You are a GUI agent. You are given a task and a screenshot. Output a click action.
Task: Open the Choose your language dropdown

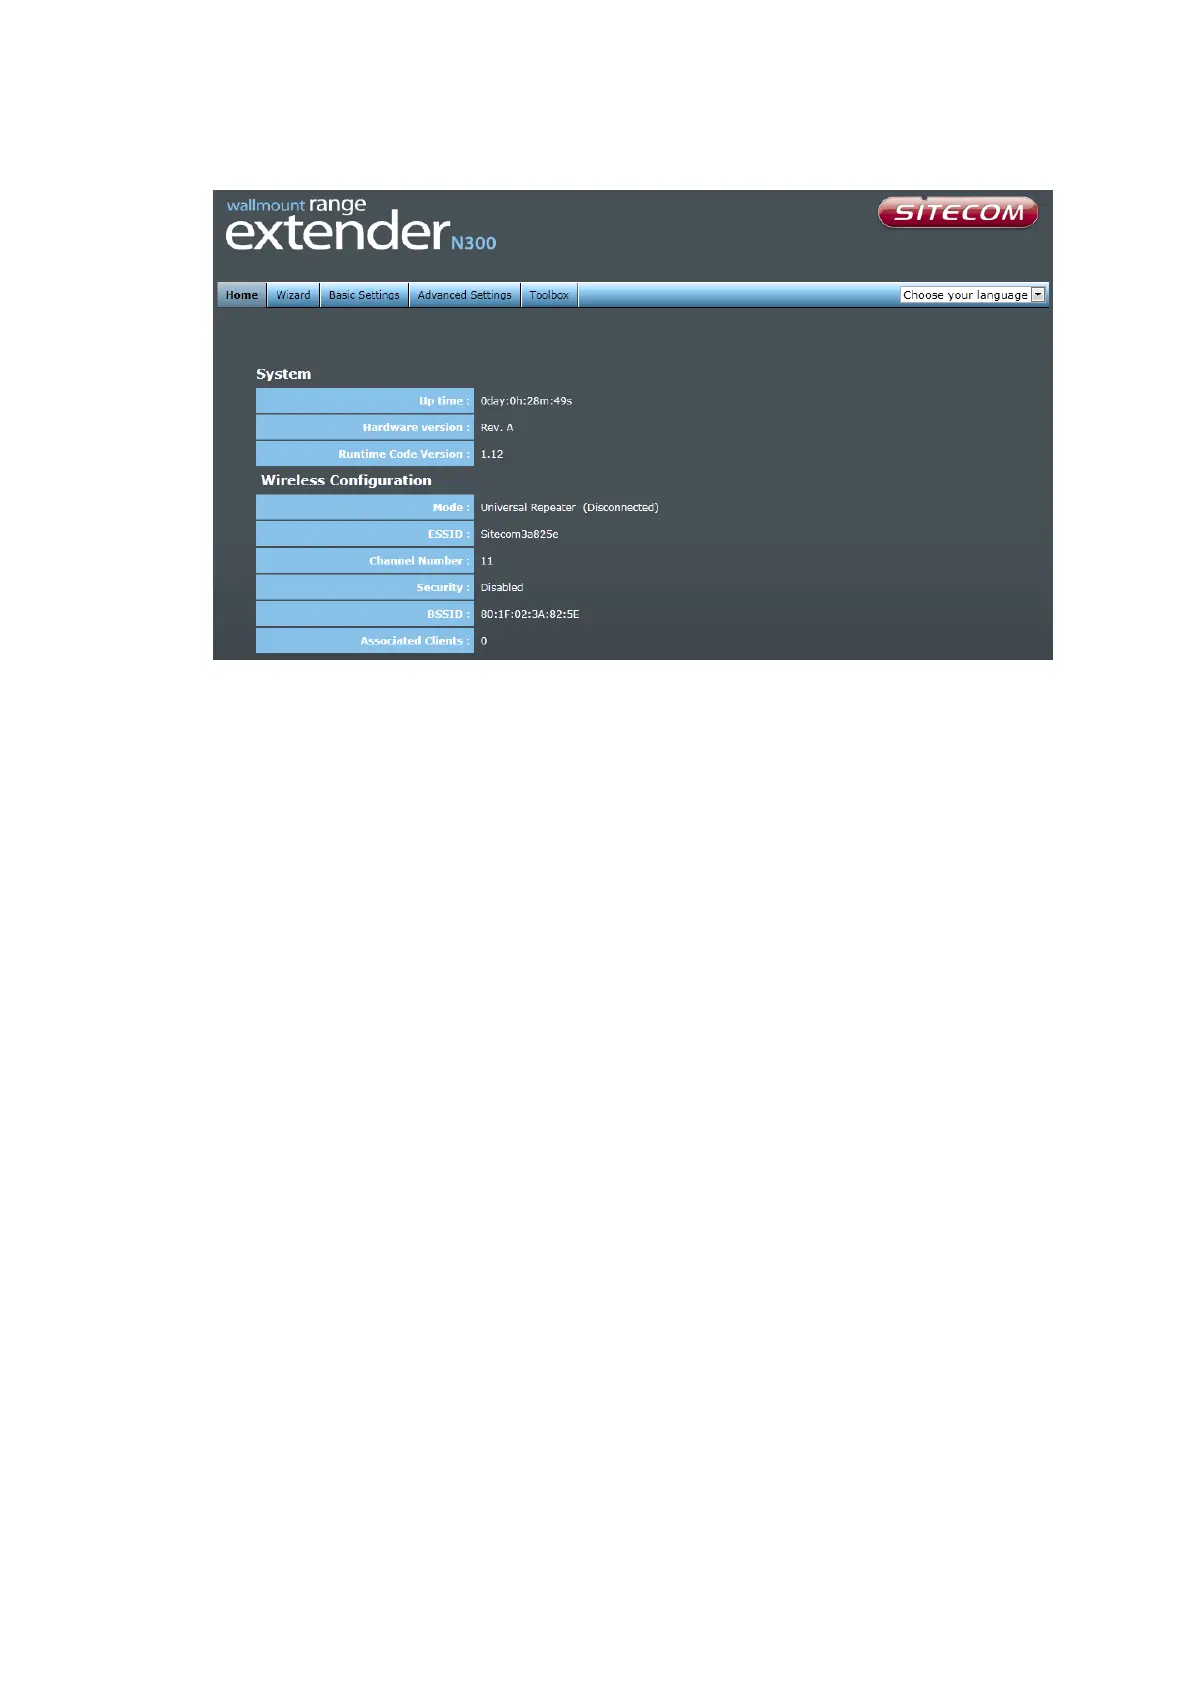(x=972, y=295)
